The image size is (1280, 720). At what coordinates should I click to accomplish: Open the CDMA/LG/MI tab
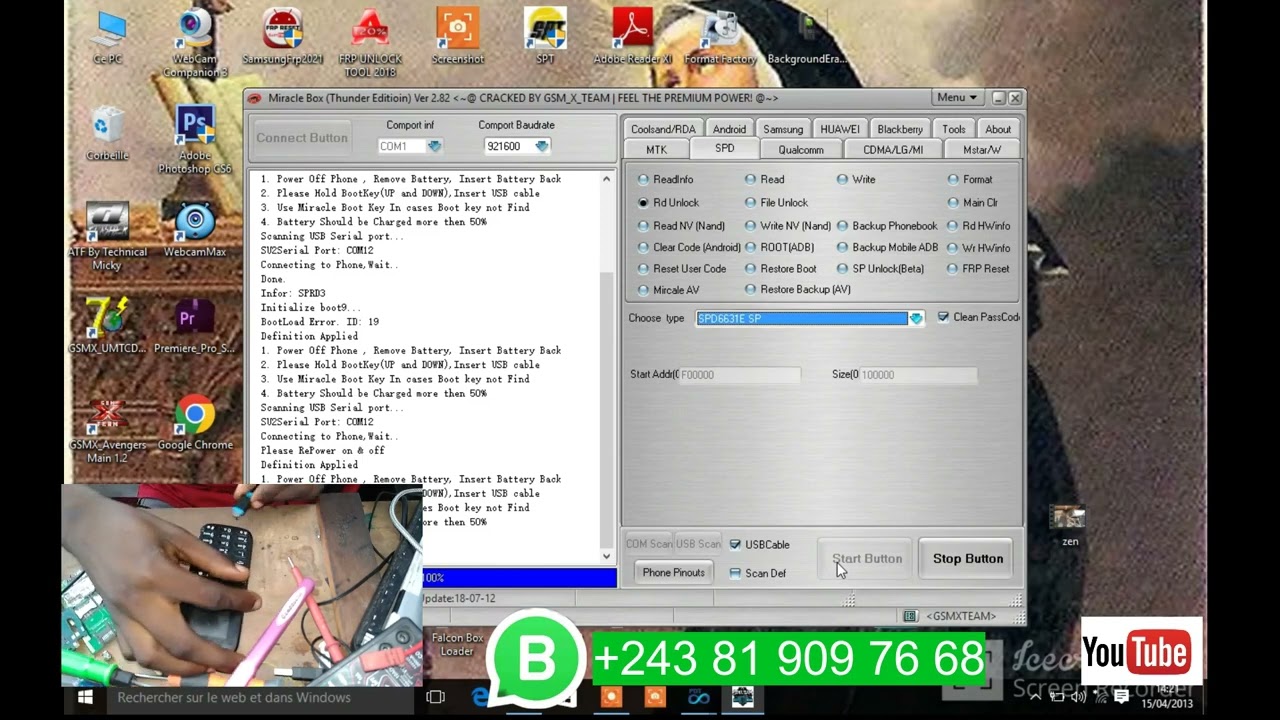click(893, 150)
